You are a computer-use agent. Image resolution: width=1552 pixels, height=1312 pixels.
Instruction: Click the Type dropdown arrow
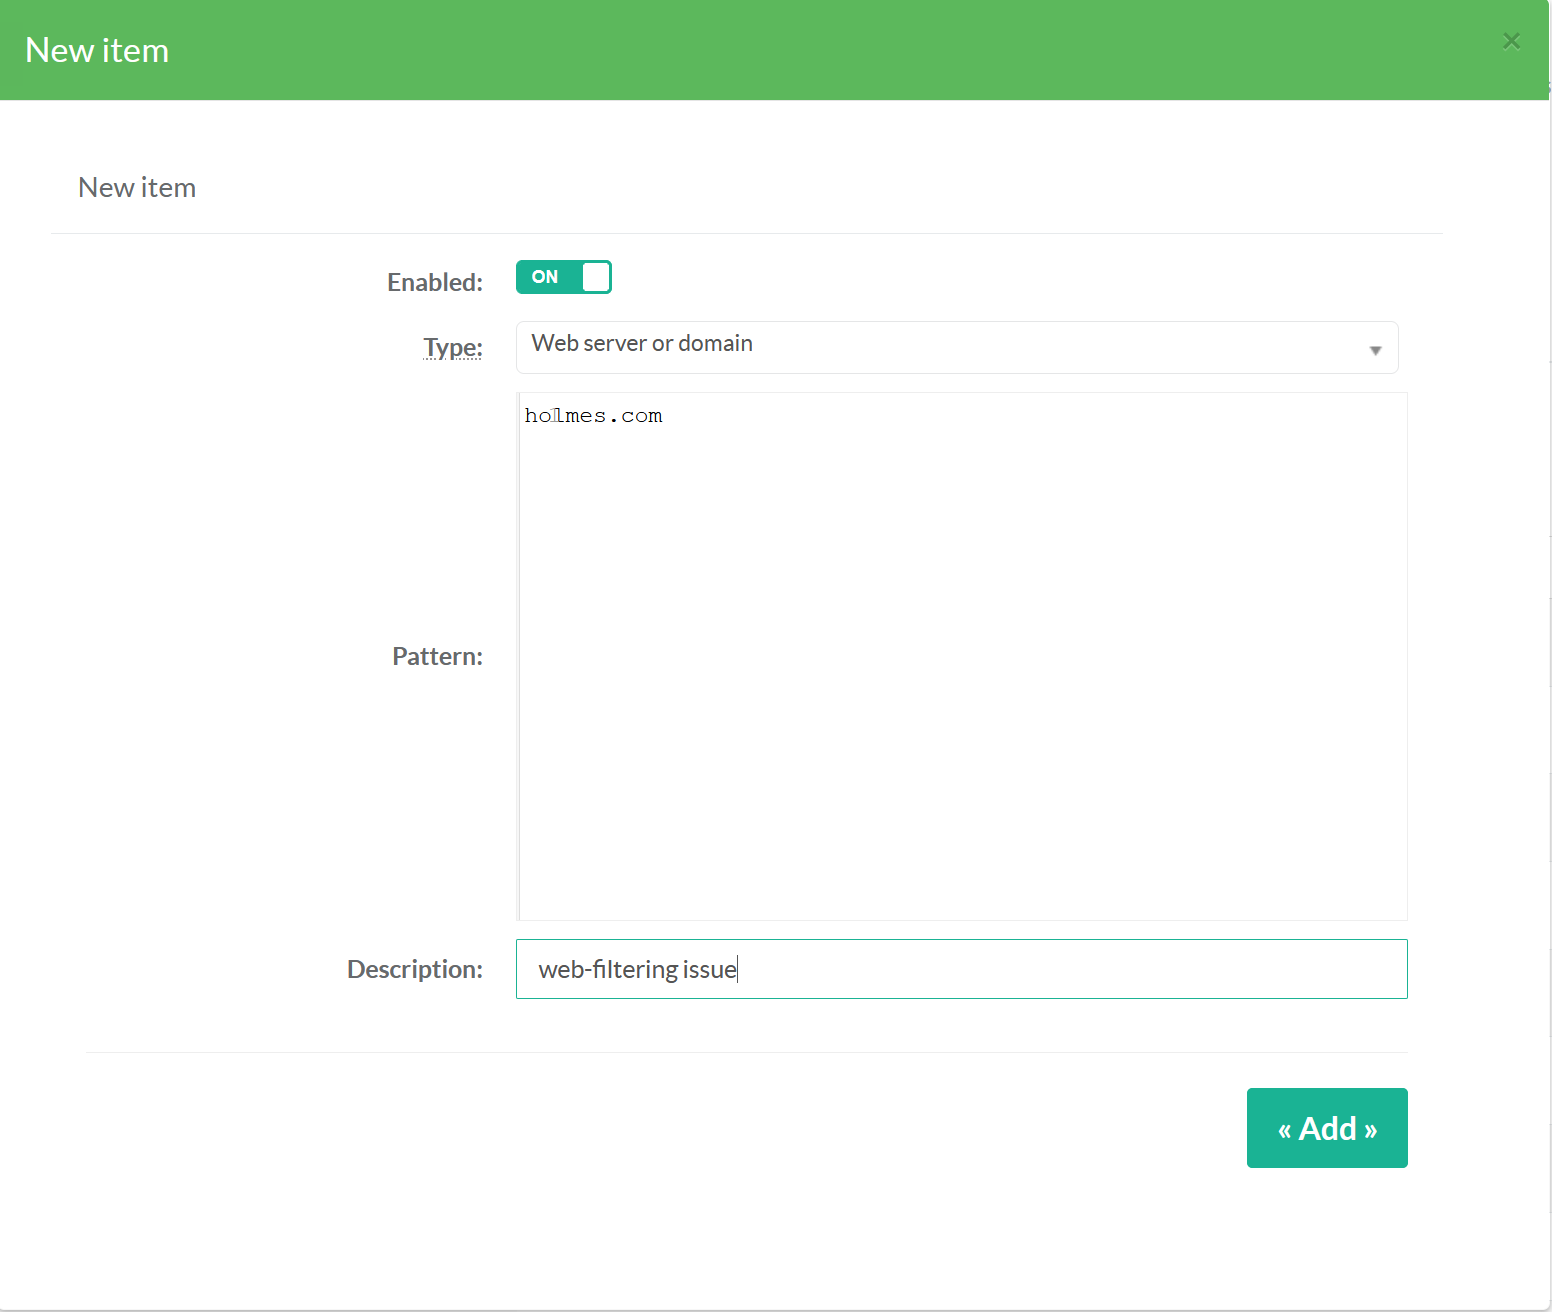coord(1375,350)
